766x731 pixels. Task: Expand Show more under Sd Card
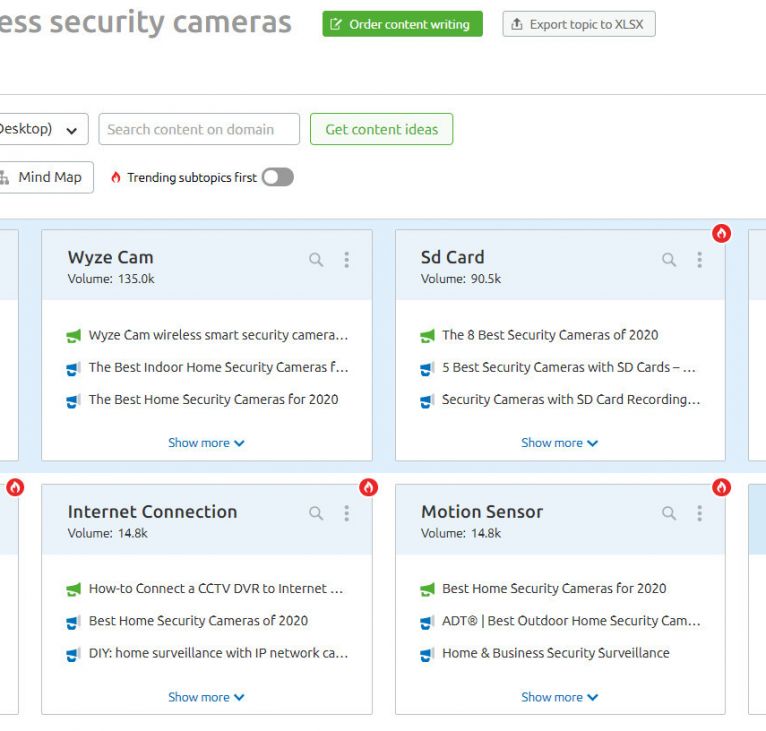pos(559,443)
